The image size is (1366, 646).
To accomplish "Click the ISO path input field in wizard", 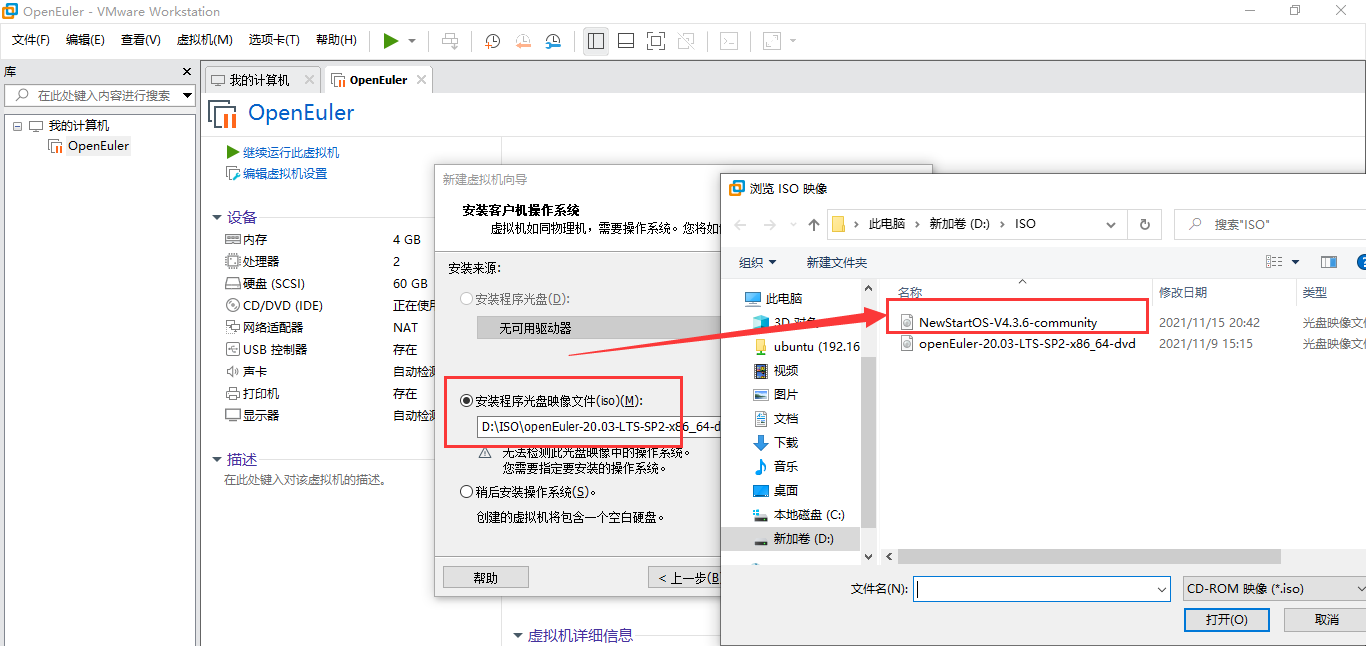I will point(598,427).
